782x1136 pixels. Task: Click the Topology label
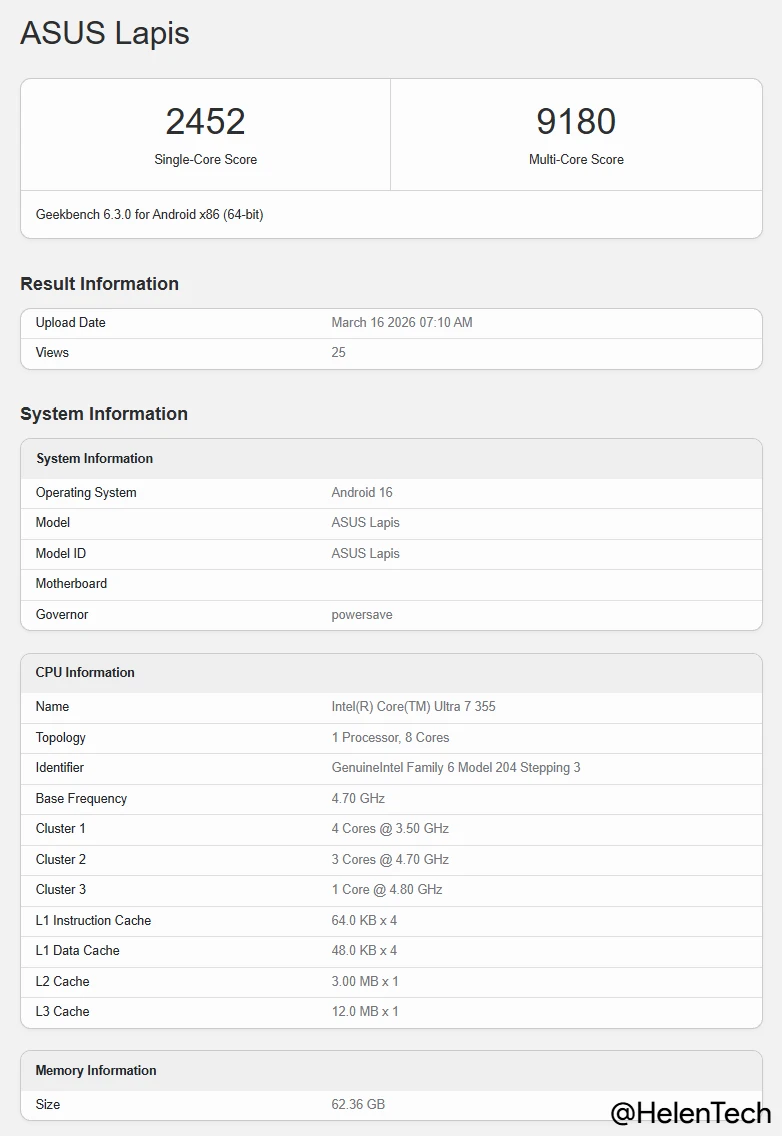tap(60, 738)
